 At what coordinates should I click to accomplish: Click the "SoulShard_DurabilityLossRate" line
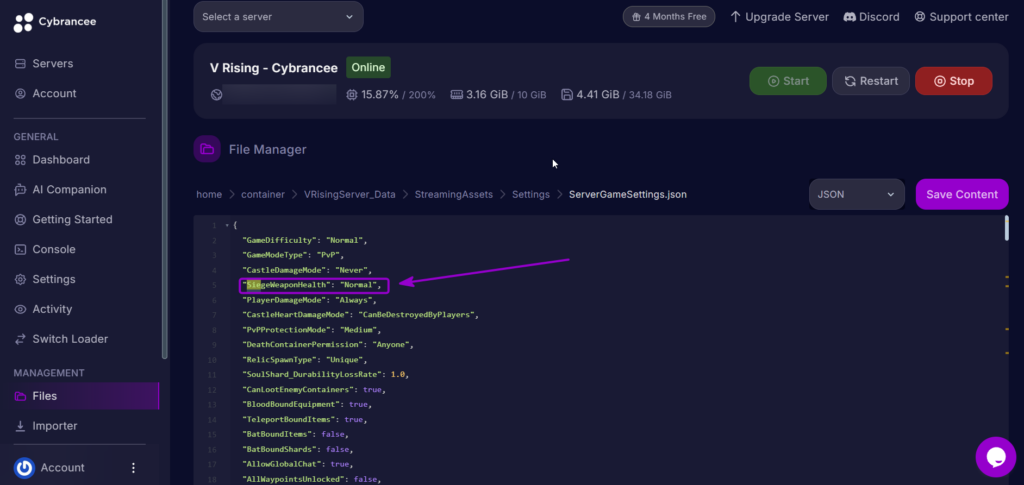[325, 375]
